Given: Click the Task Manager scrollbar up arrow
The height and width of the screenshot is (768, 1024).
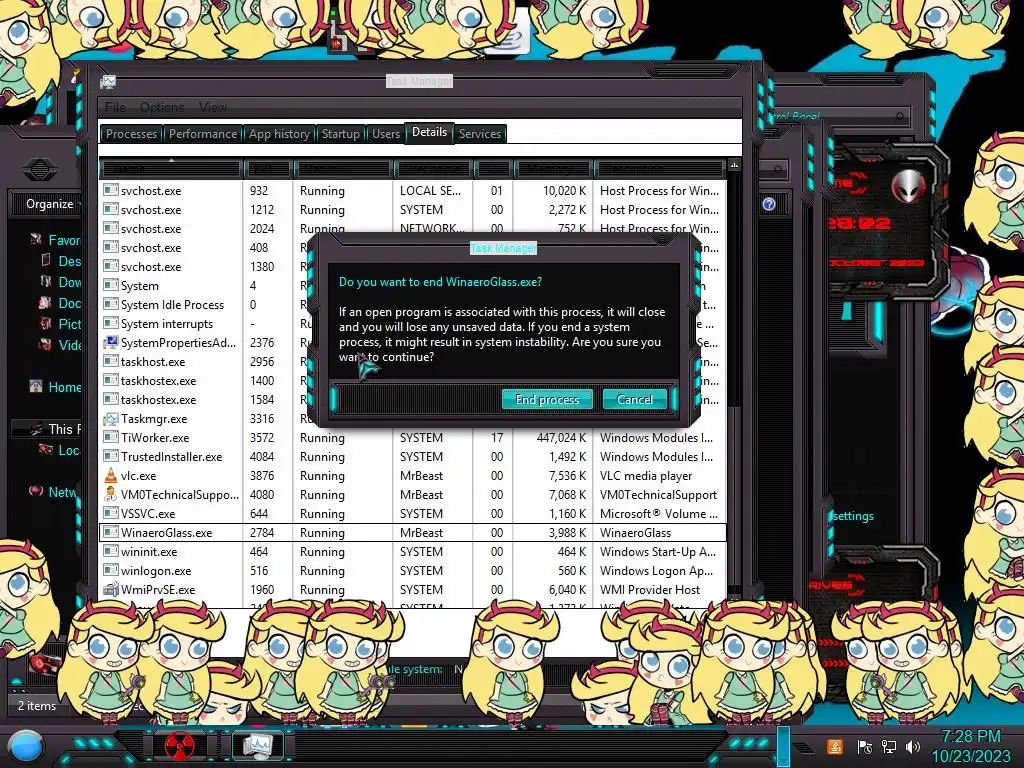Looking at the screenshot, I should tap(734, 166).
